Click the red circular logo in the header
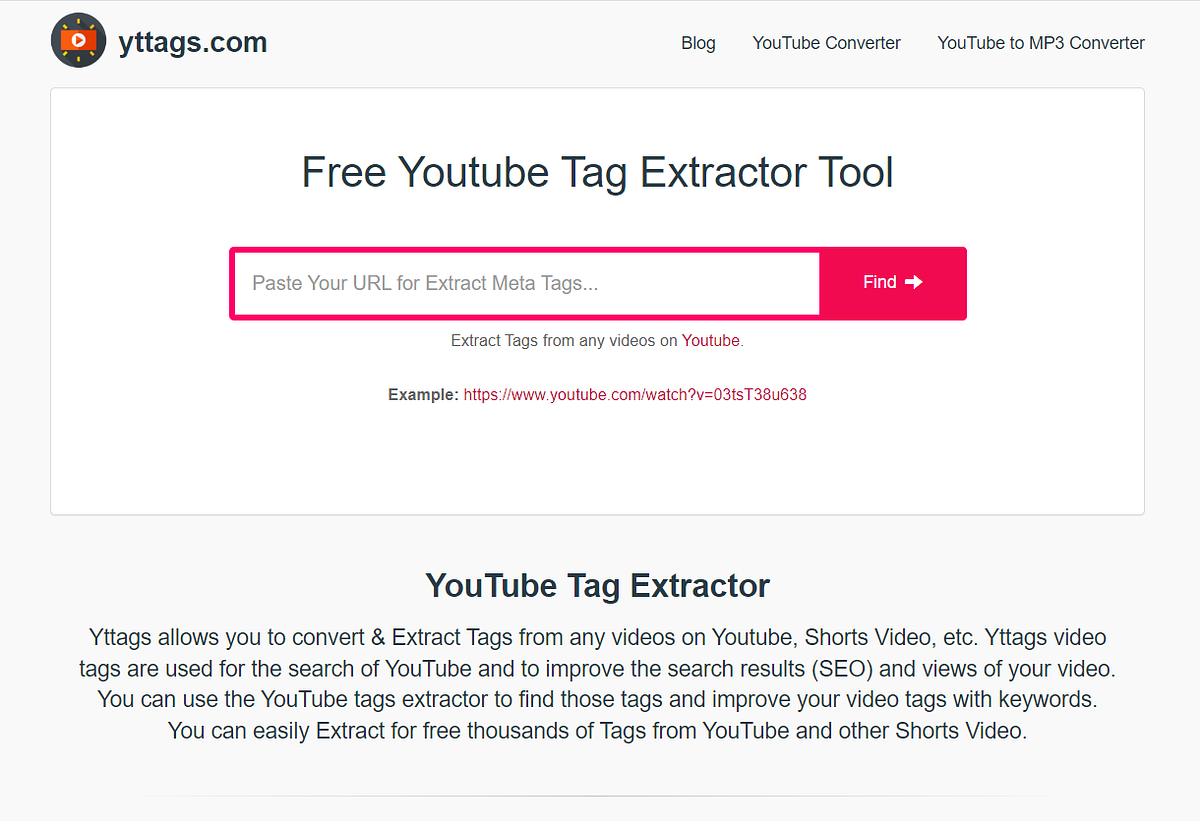1200x821 pixels. (x=78, y=40)
